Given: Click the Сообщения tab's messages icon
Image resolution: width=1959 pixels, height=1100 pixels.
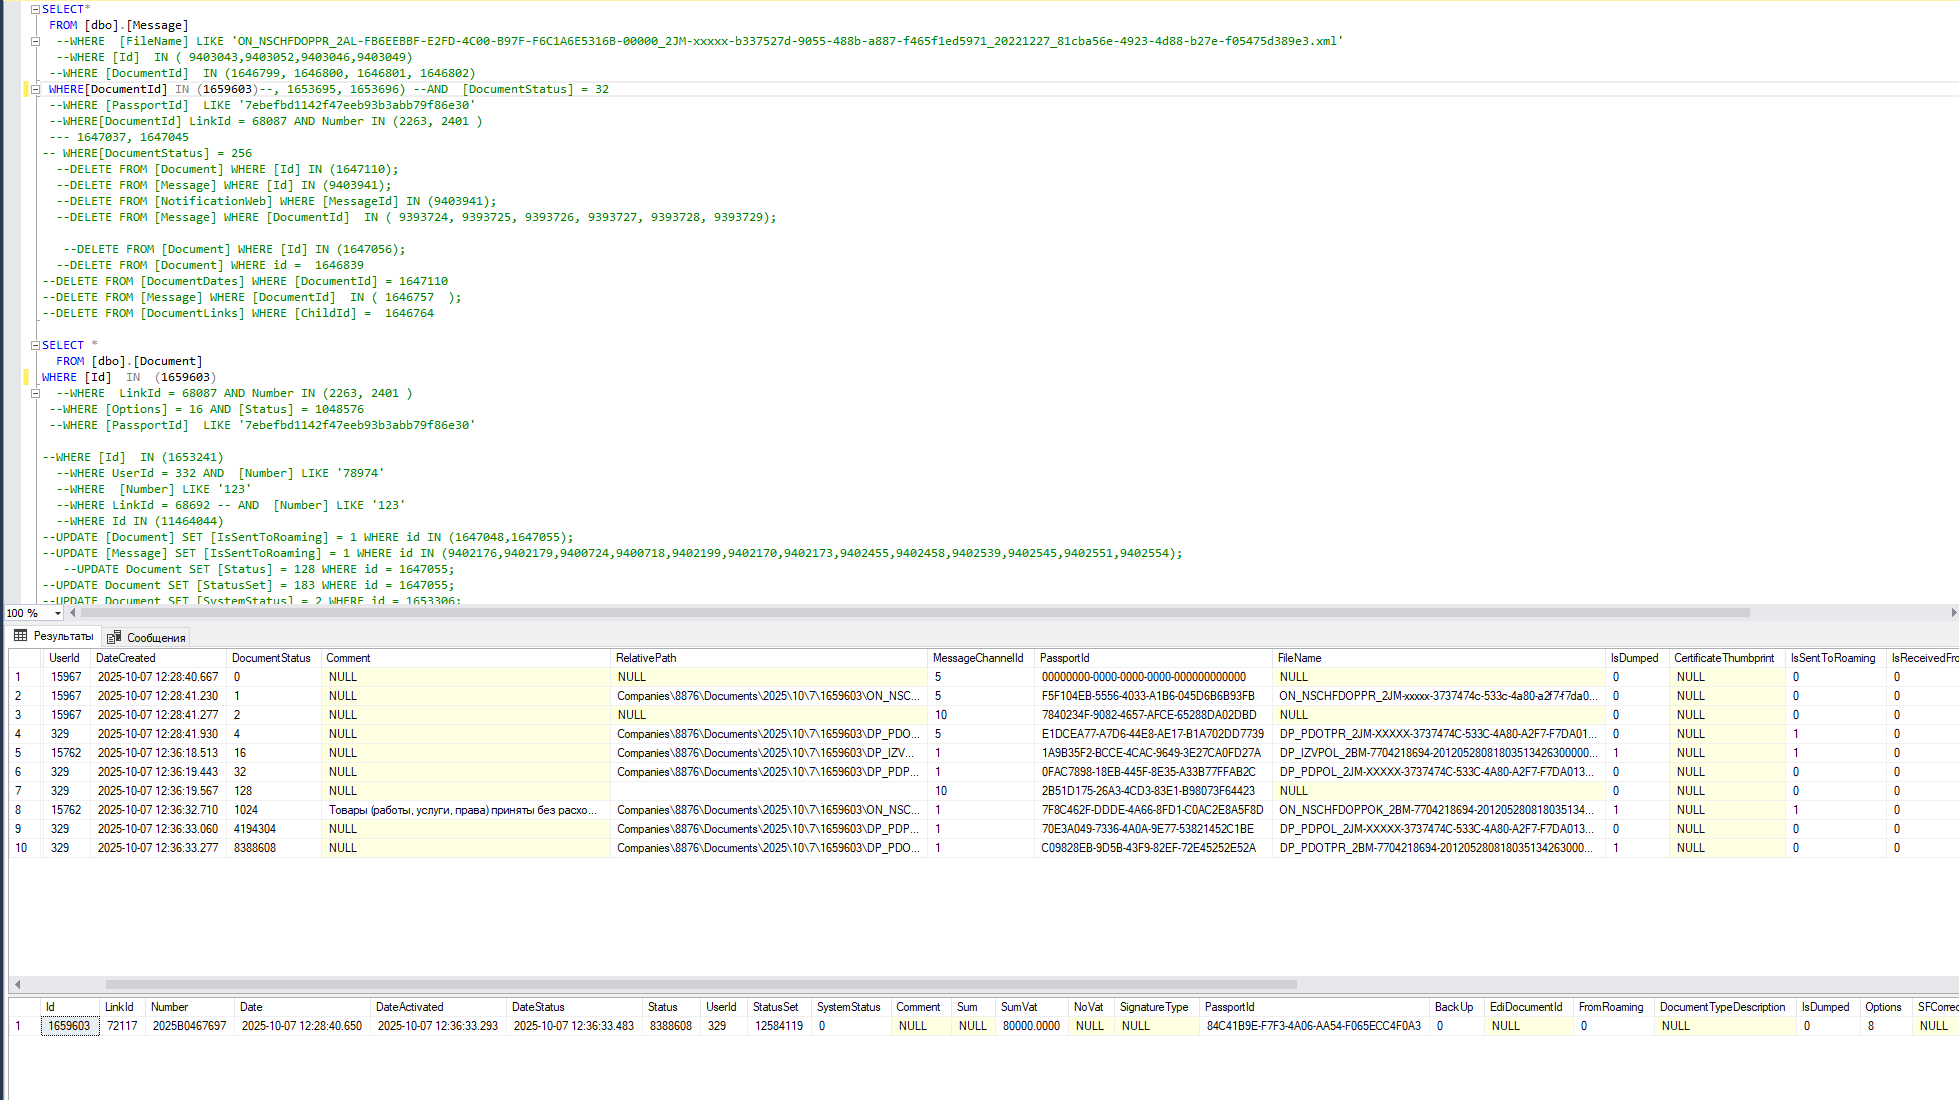Looking at the screenshot, I should pos(114,637).
